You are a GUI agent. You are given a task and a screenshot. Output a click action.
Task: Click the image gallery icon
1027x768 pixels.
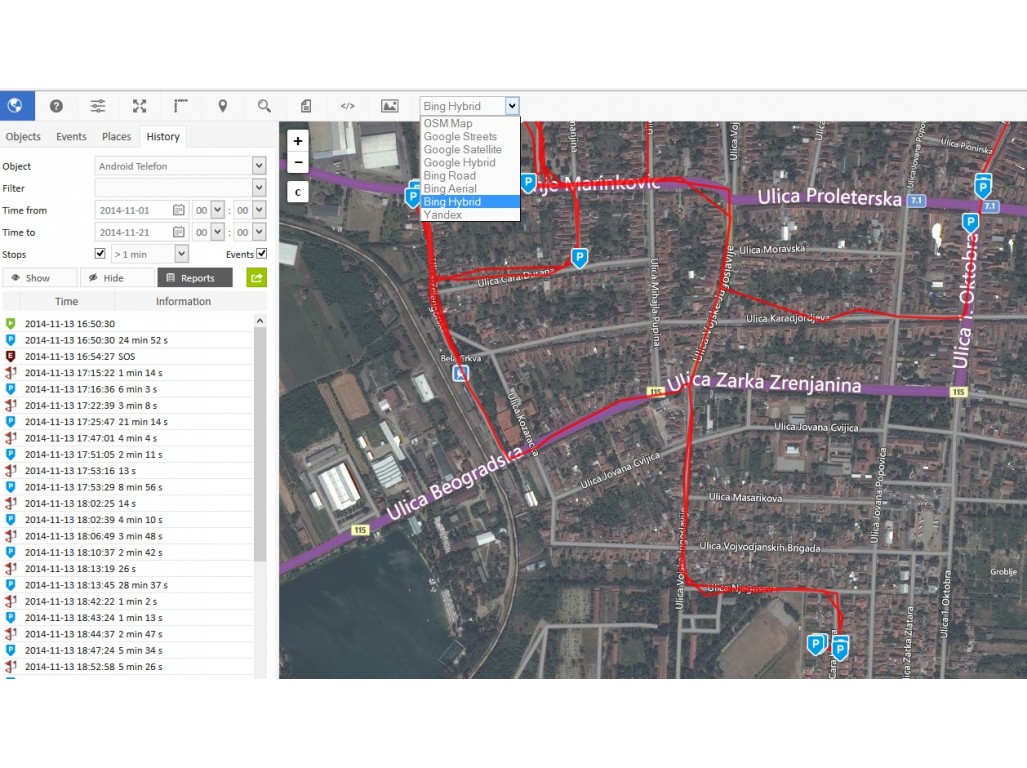(390, 105)
